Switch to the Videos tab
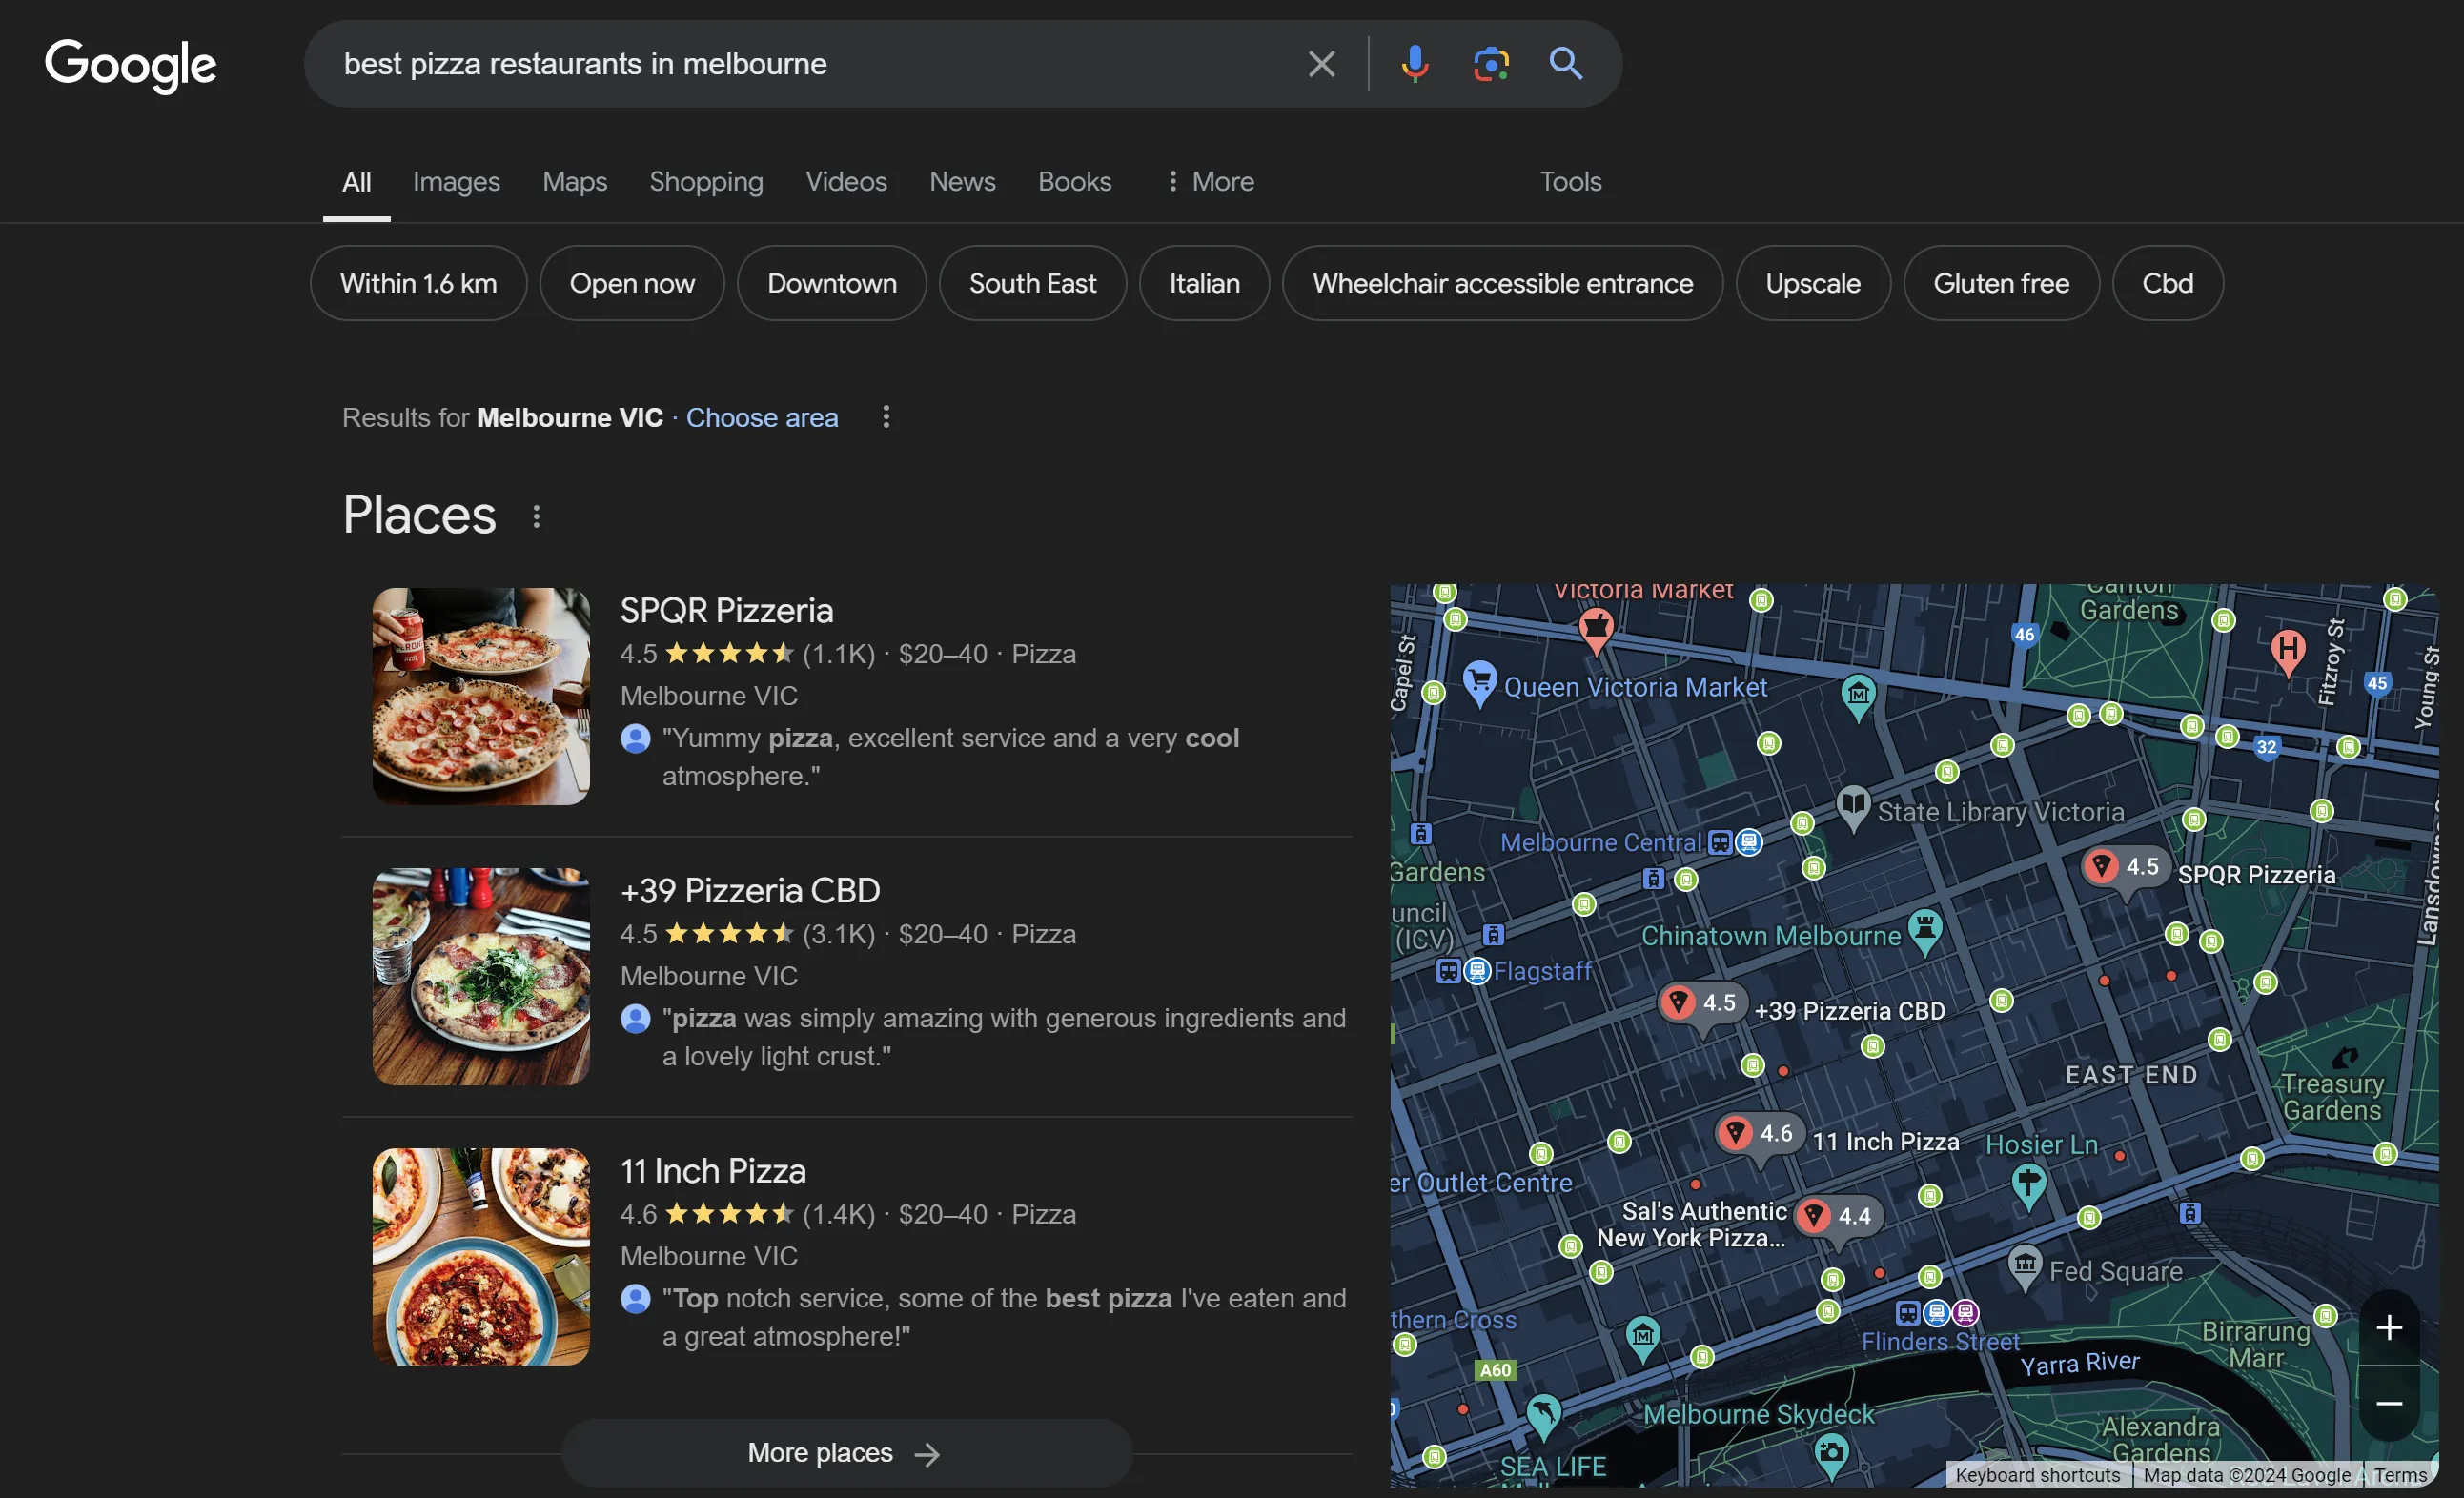Screen dimensions: 2464x1498 point(846,181)
